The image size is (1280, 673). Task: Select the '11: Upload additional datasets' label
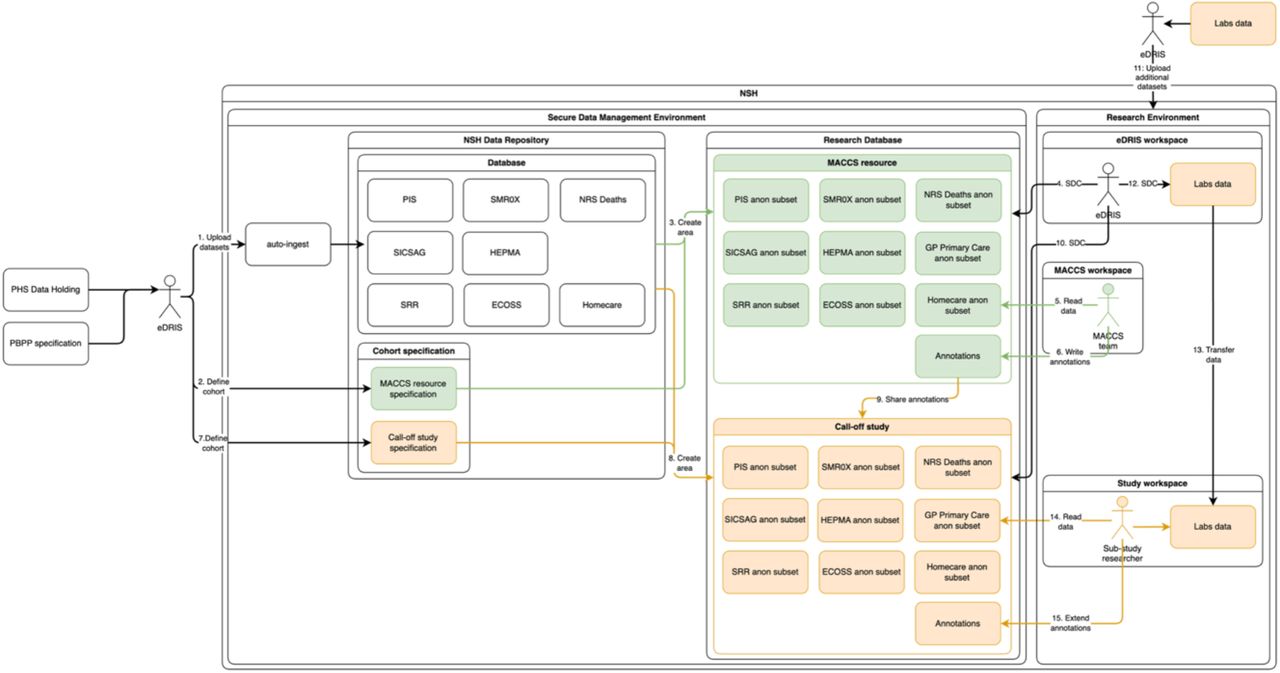coord(1151,76)
